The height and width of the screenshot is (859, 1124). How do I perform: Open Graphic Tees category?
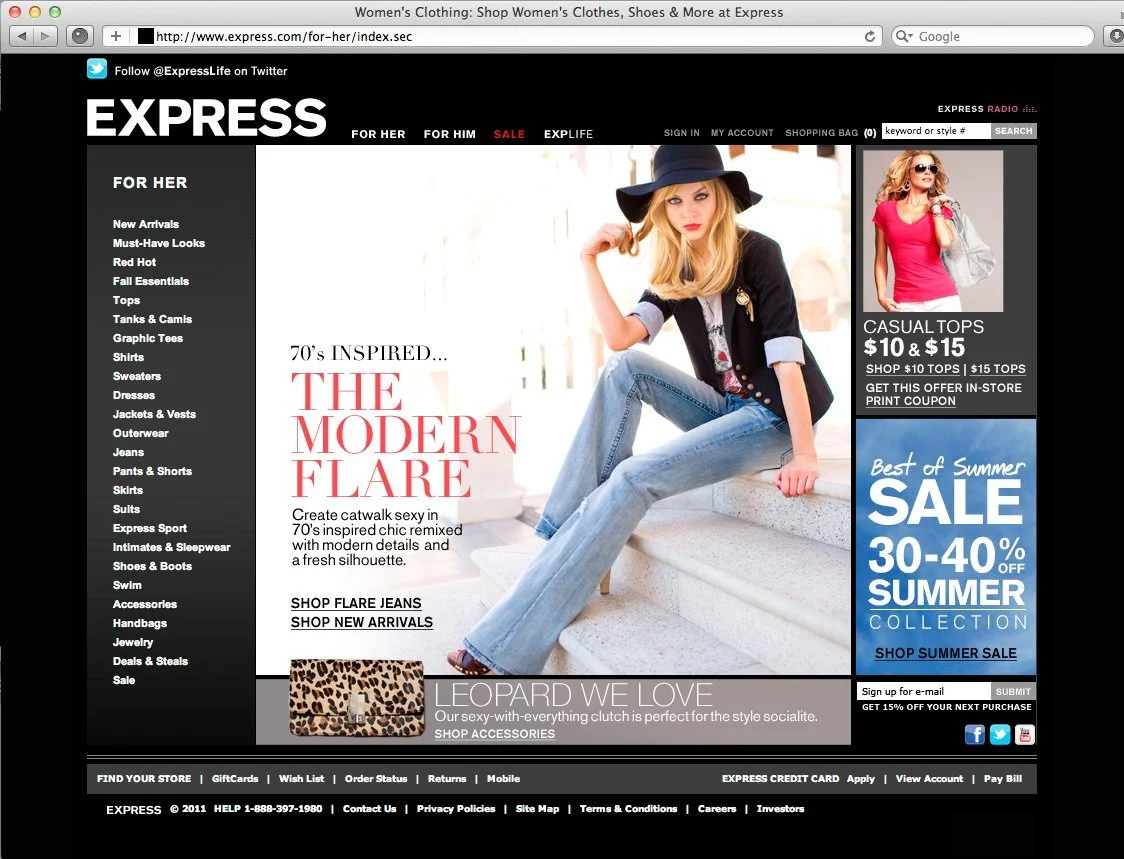(x=148, y=338)
